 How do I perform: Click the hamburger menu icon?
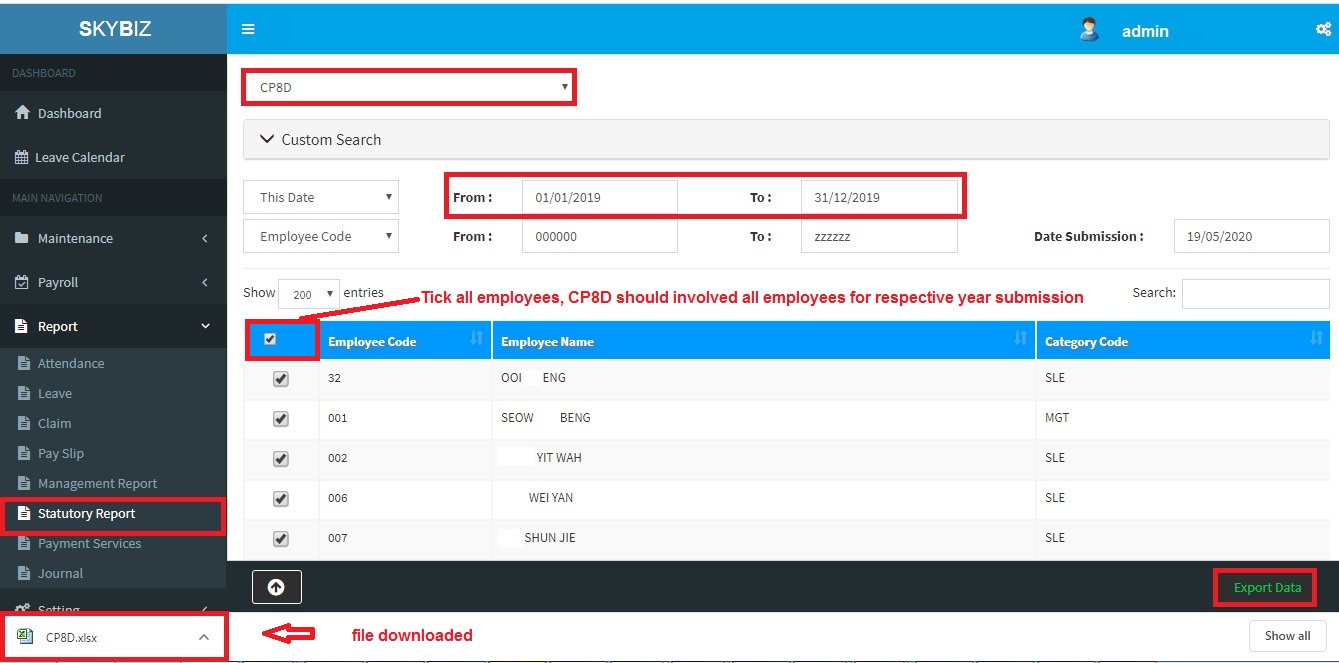click(x=248, y=30)
